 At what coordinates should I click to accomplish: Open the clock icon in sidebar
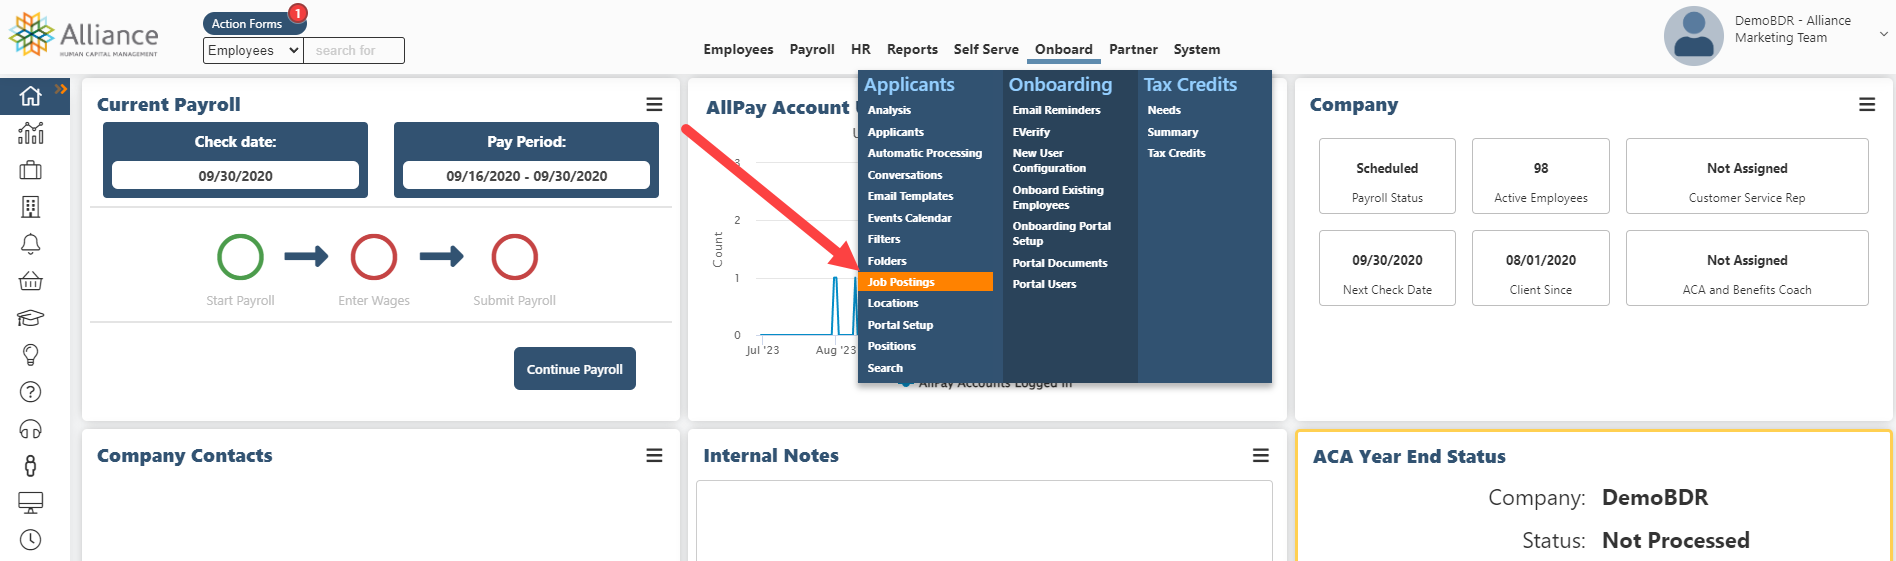pos(31,540)
